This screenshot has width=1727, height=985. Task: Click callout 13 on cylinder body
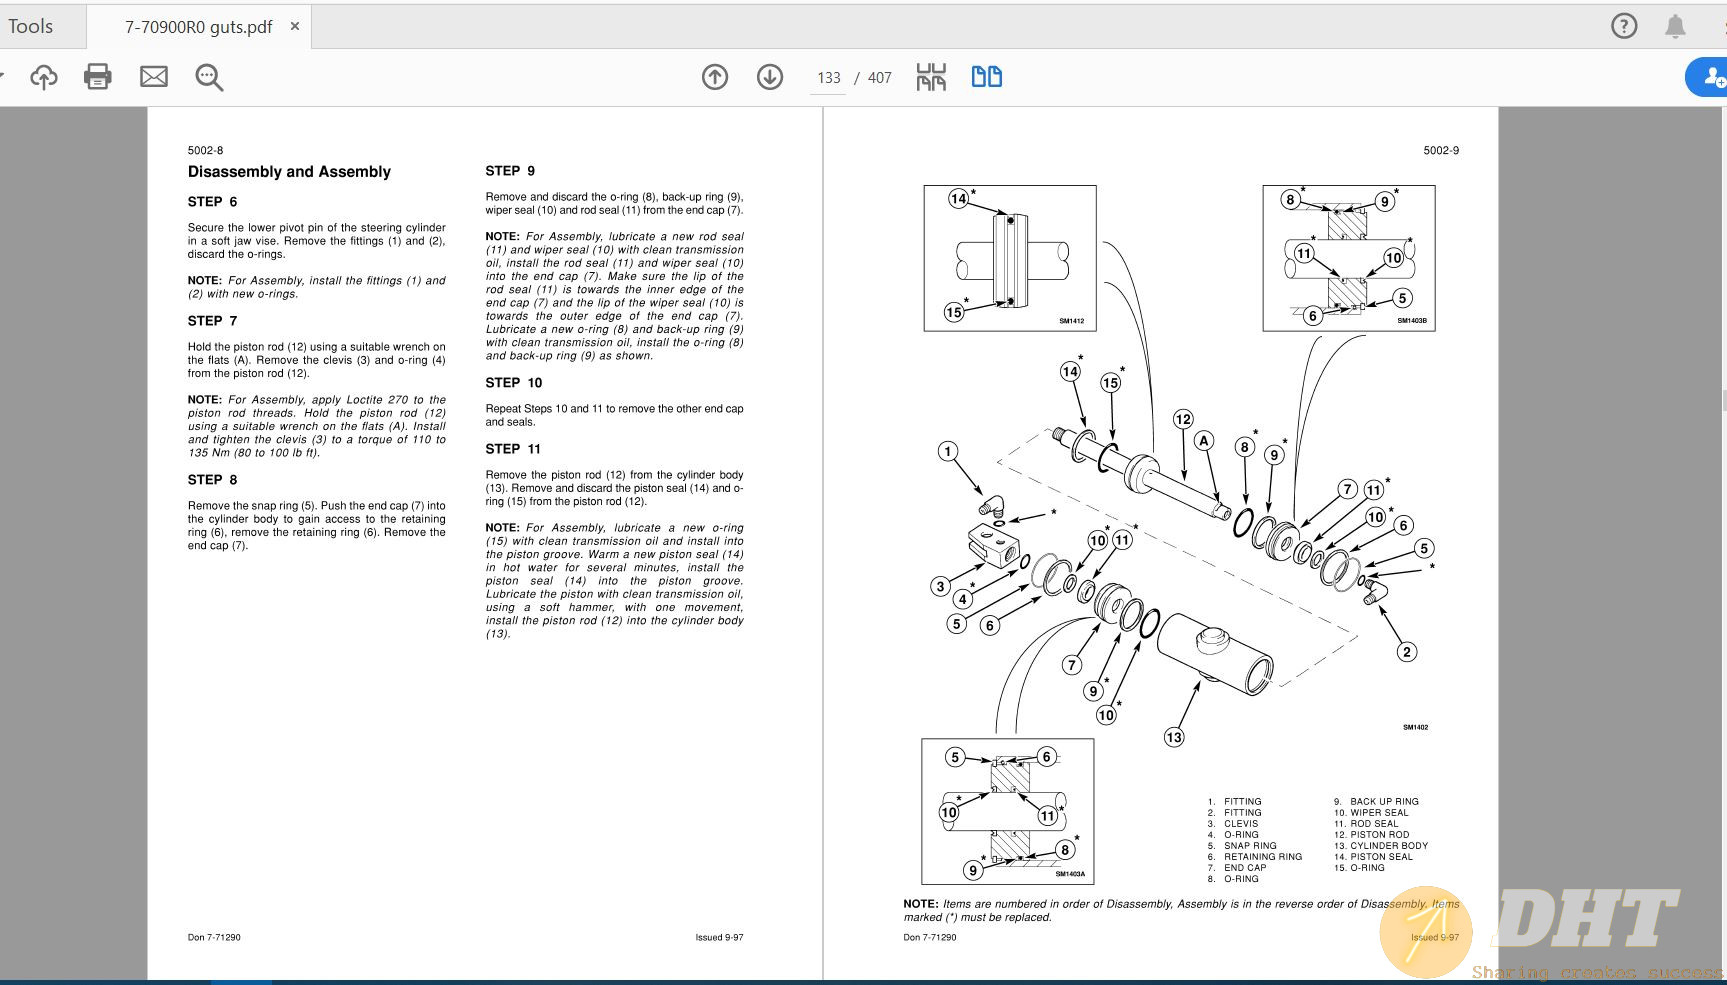click(1174, 737)
